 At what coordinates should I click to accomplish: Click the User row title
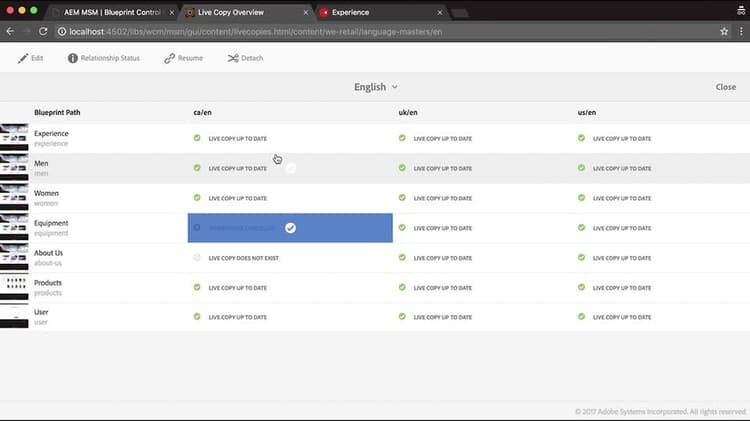click(x=41, y=312)
